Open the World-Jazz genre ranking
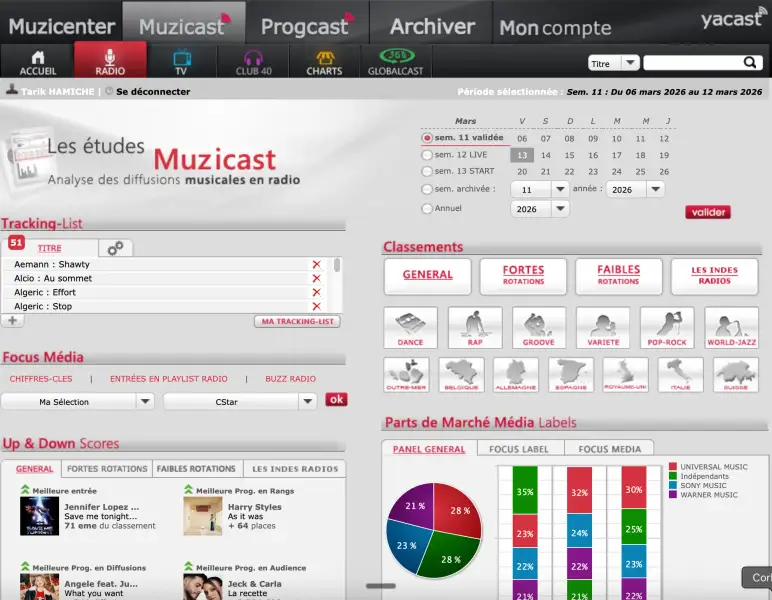This screenshot has height=600, width=772. click(x=732, y=328)
